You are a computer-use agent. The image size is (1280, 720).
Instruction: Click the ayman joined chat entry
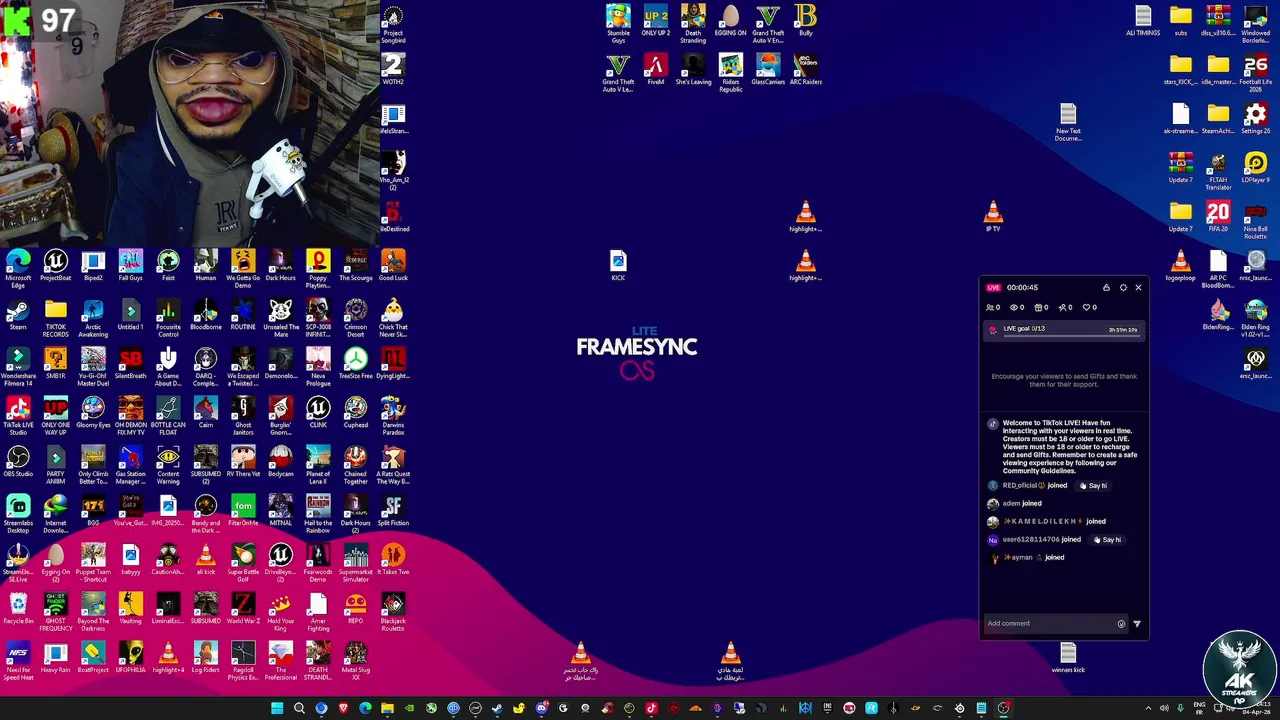(1025, 558)
